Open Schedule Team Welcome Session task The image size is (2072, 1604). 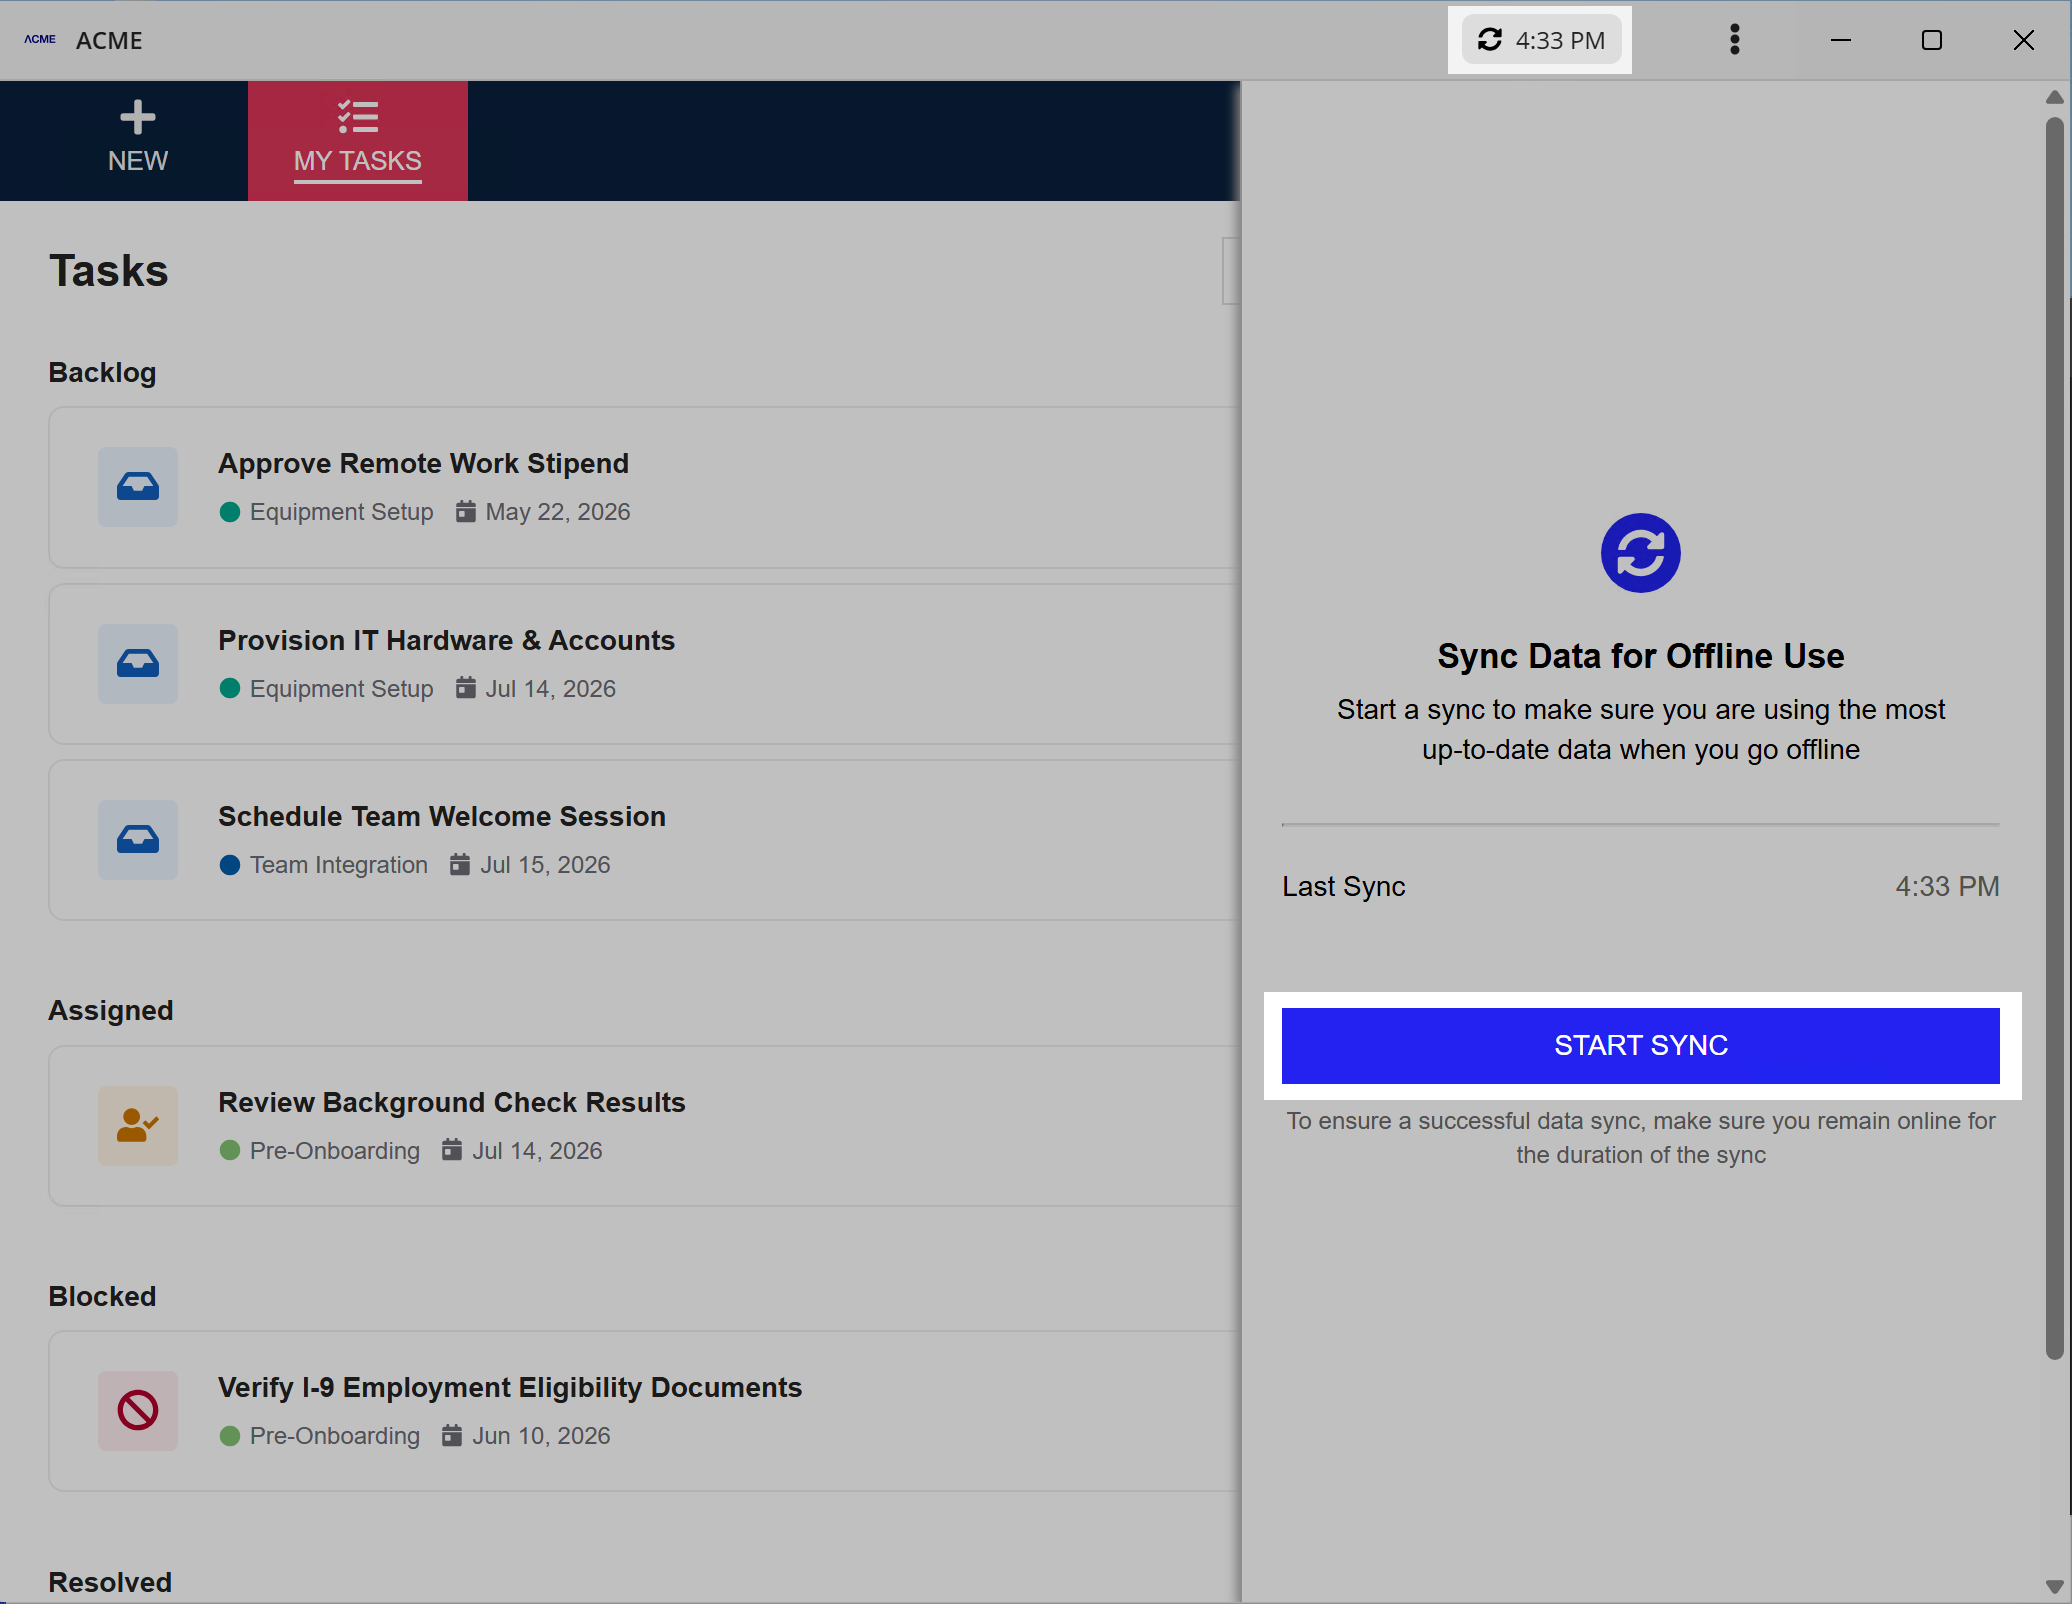[645, 840]
